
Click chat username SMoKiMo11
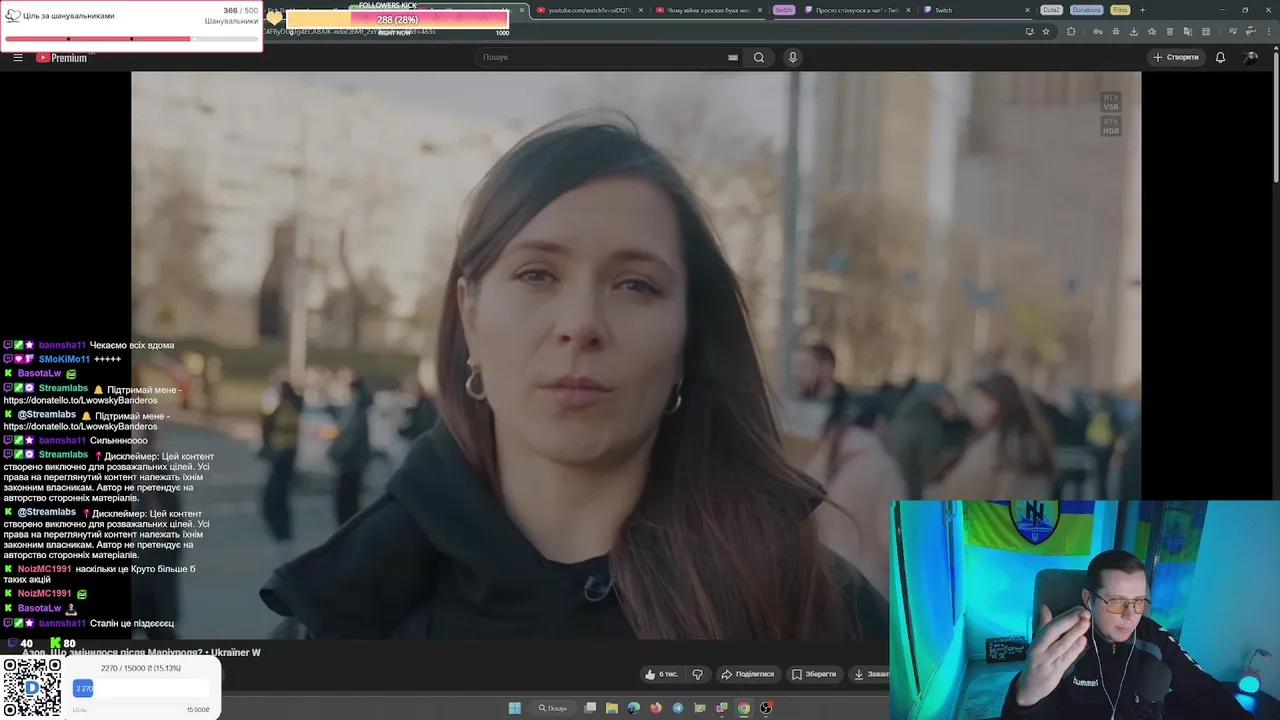(x=64, y=359)
